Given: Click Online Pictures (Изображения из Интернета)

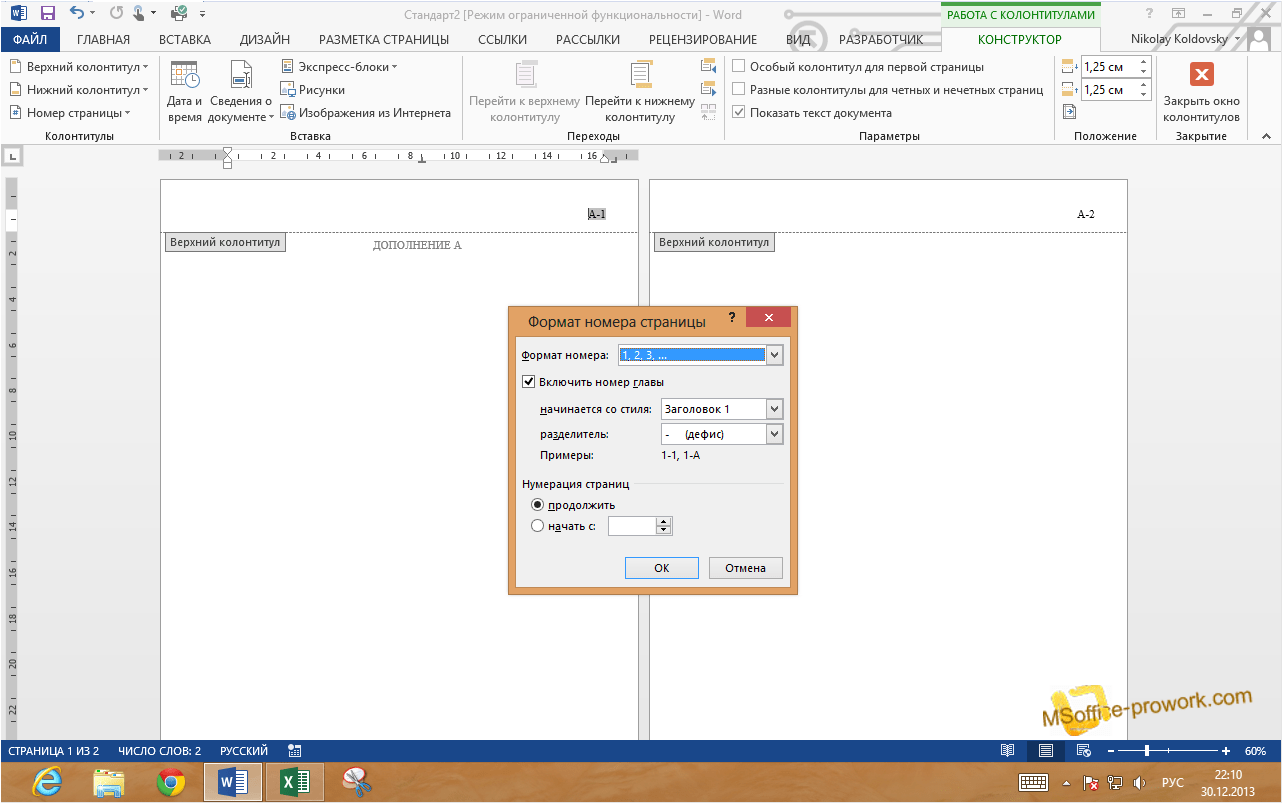Looking at the screenshot, I should [x=288, y=113].
